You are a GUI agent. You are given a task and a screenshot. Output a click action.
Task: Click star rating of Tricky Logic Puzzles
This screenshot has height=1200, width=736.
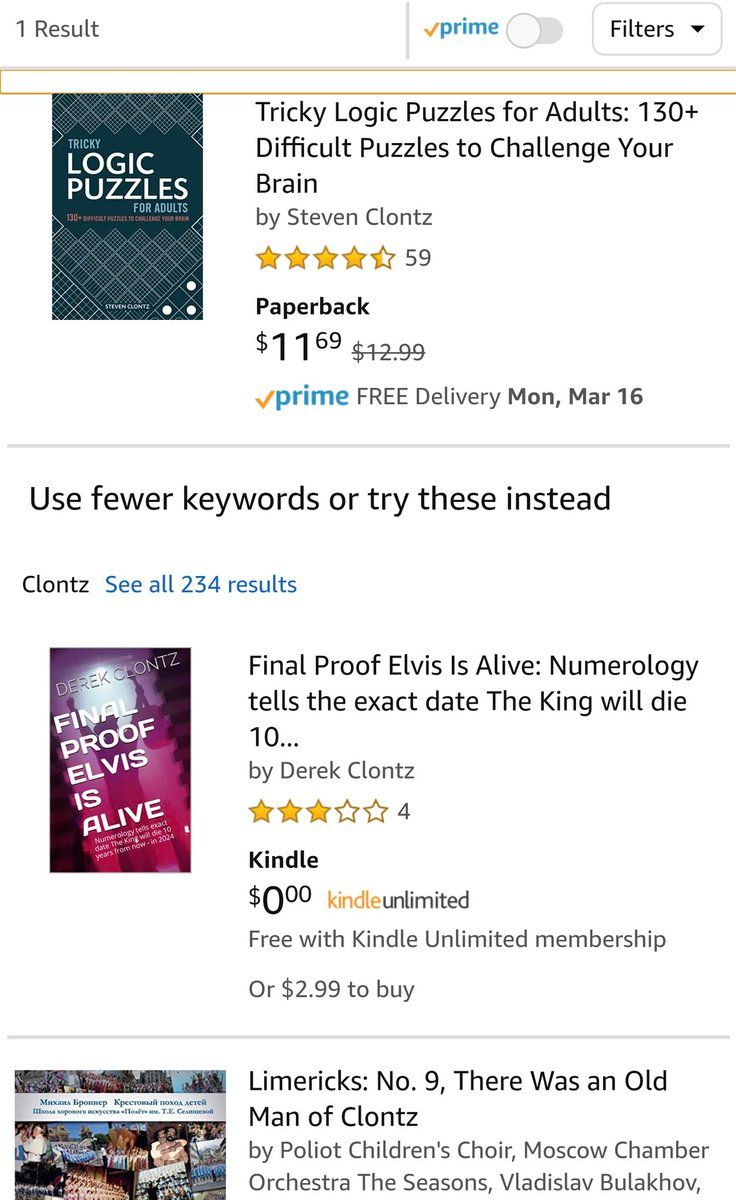click(x=326, y=259)
